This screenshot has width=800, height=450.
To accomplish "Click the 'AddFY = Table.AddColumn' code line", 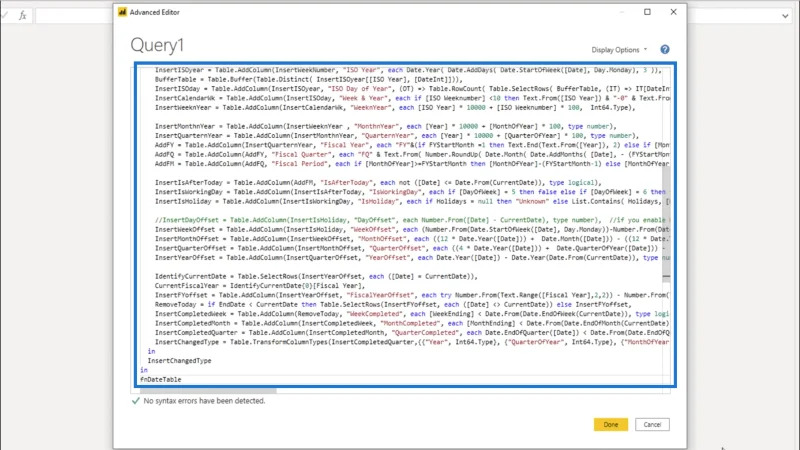I will (412, 145).
